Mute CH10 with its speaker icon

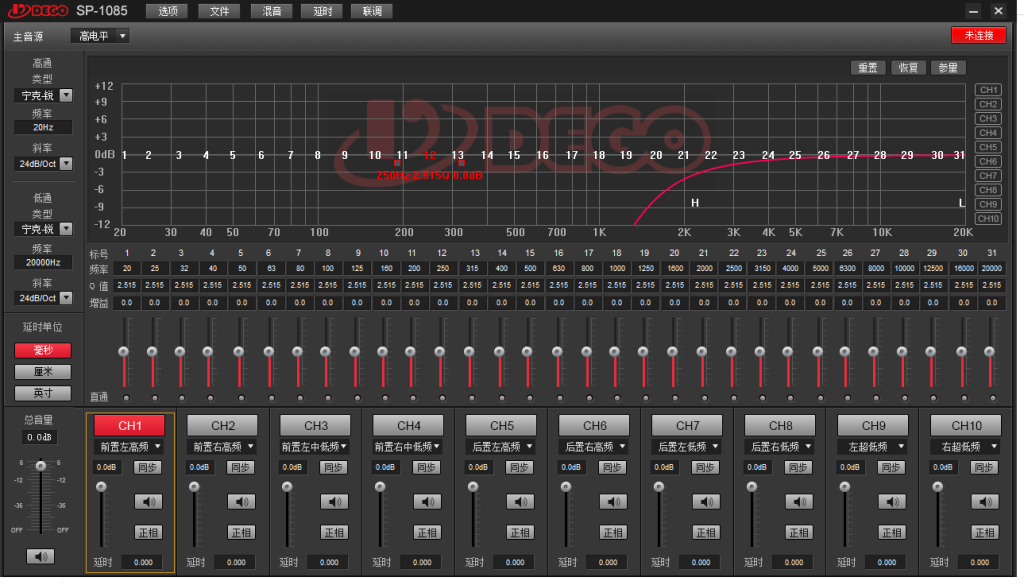click(985, 501)
